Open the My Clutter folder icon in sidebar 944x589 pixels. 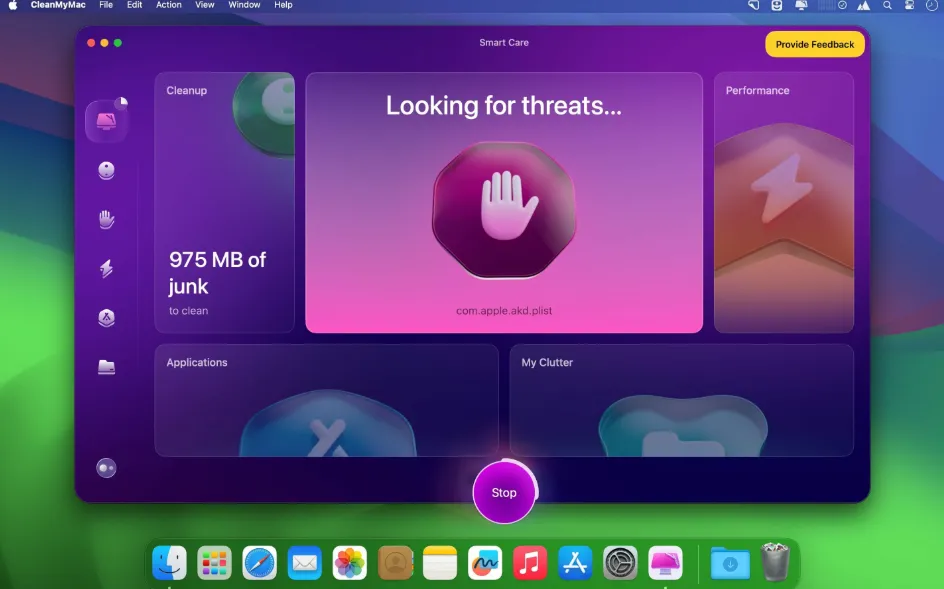click(107, 367)
